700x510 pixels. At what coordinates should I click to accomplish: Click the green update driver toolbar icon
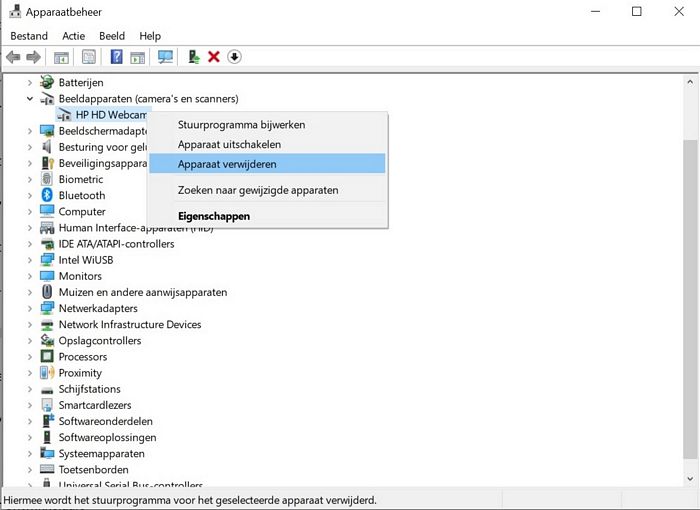194,57
